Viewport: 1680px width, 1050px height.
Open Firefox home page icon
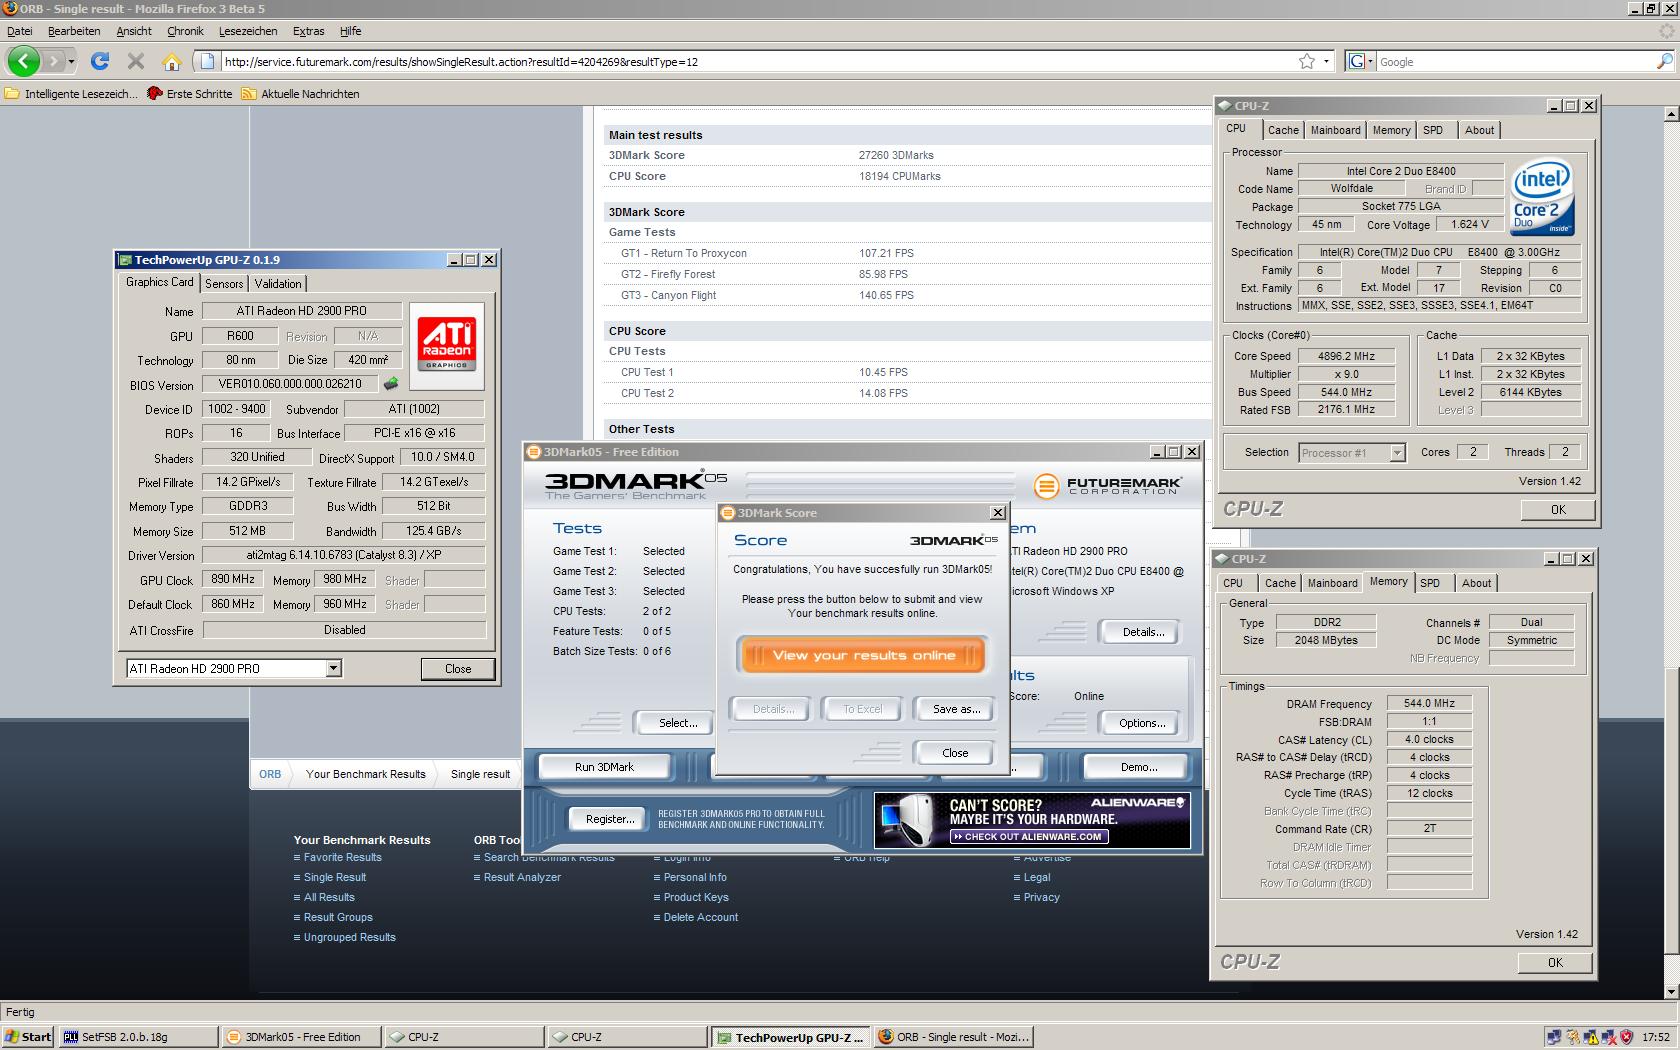coord(172,62)
